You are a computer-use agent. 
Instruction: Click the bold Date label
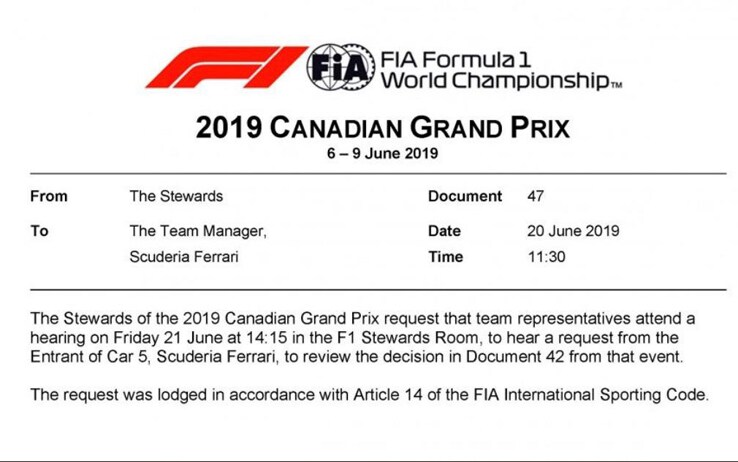[444, 231]
